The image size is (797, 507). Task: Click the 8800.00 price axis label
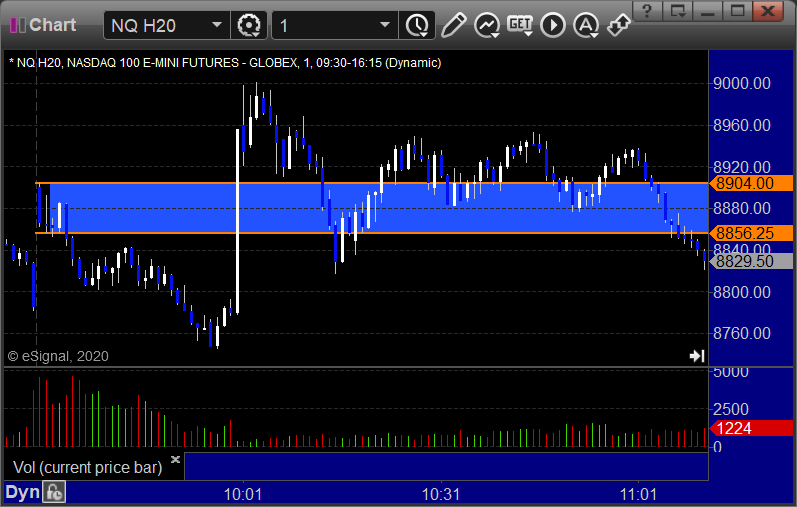point(742,292)
